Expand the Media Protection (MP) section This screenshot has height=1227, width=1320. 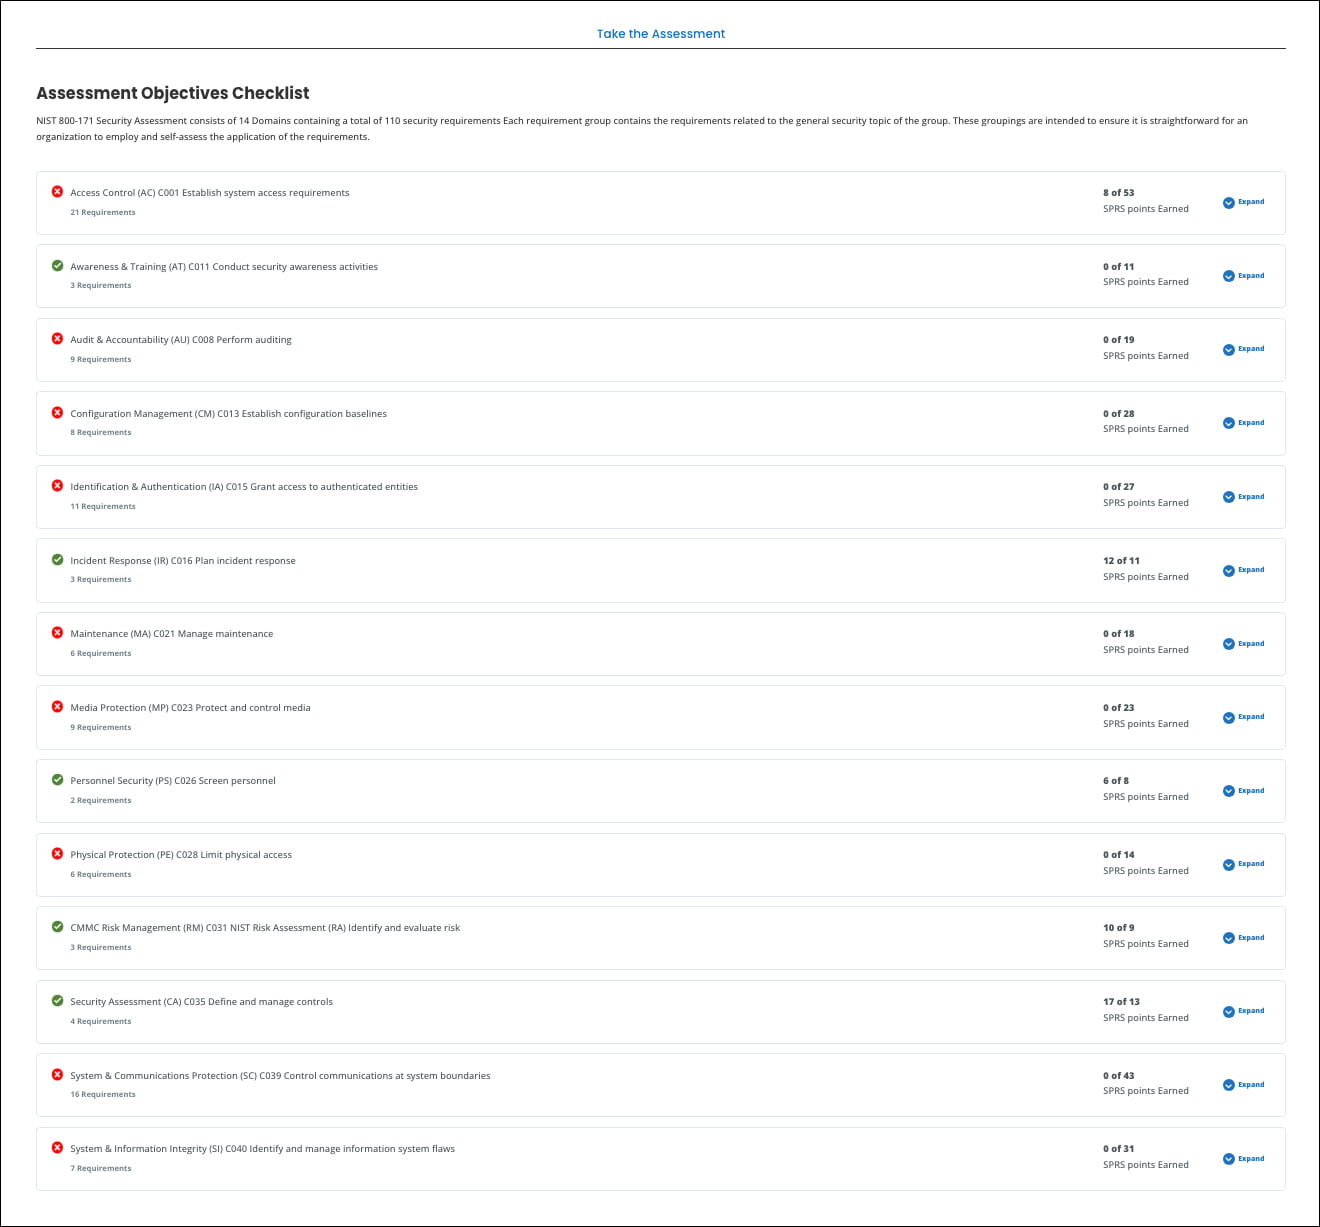click(x=1243, y=717)
